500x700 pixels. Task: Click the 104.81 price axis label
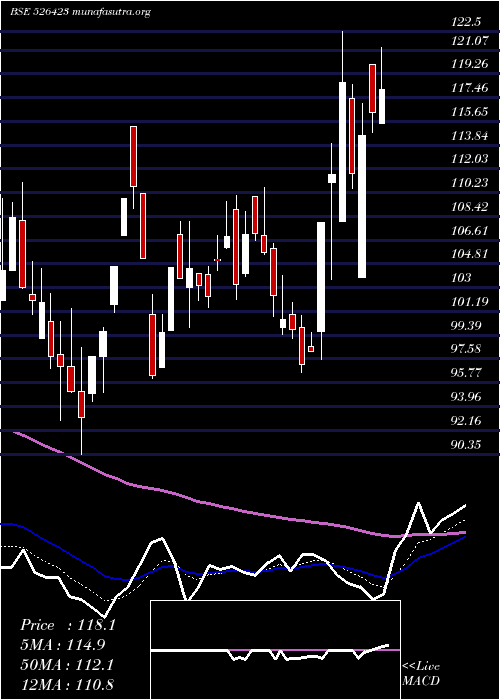[469, 254]
